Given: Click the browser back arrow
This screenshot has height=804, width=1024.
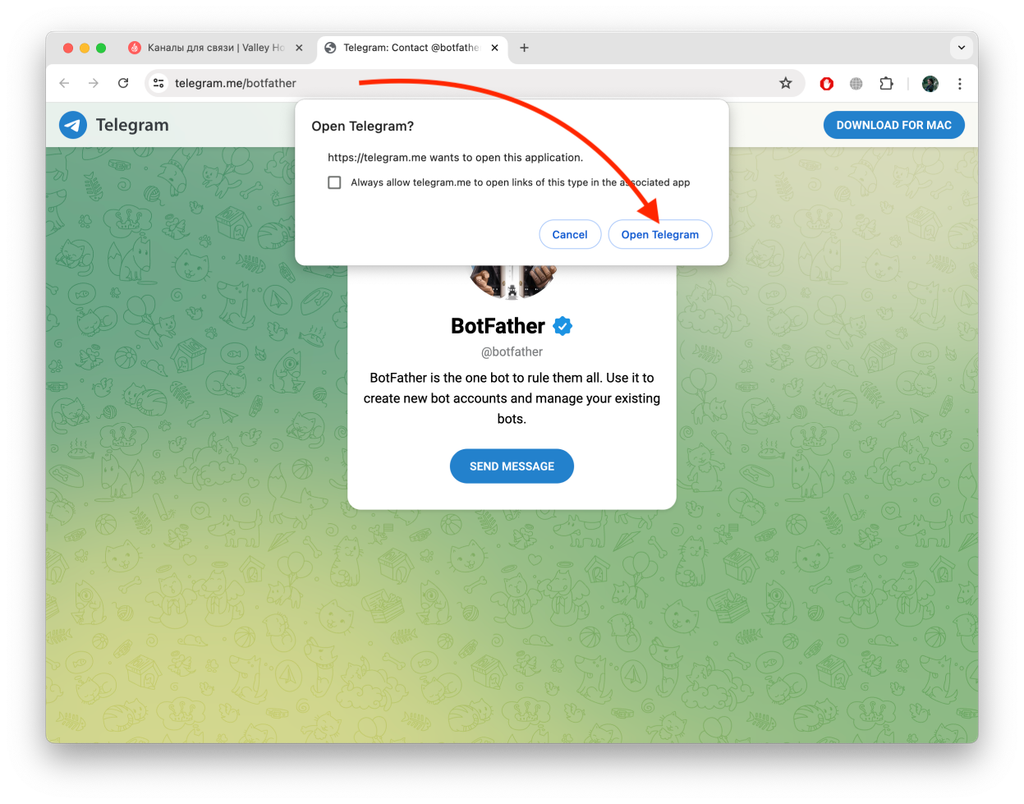Looking at the screenshot, I should (64, 83).
